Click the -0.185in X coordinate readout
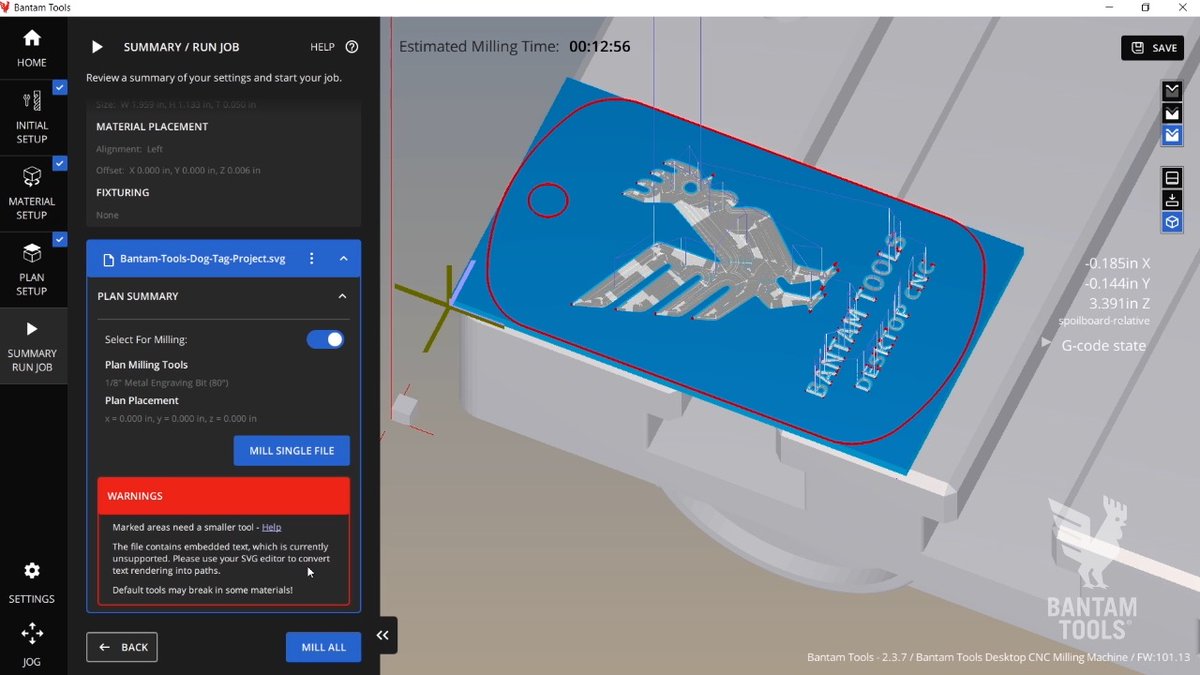 [1117, 263]
